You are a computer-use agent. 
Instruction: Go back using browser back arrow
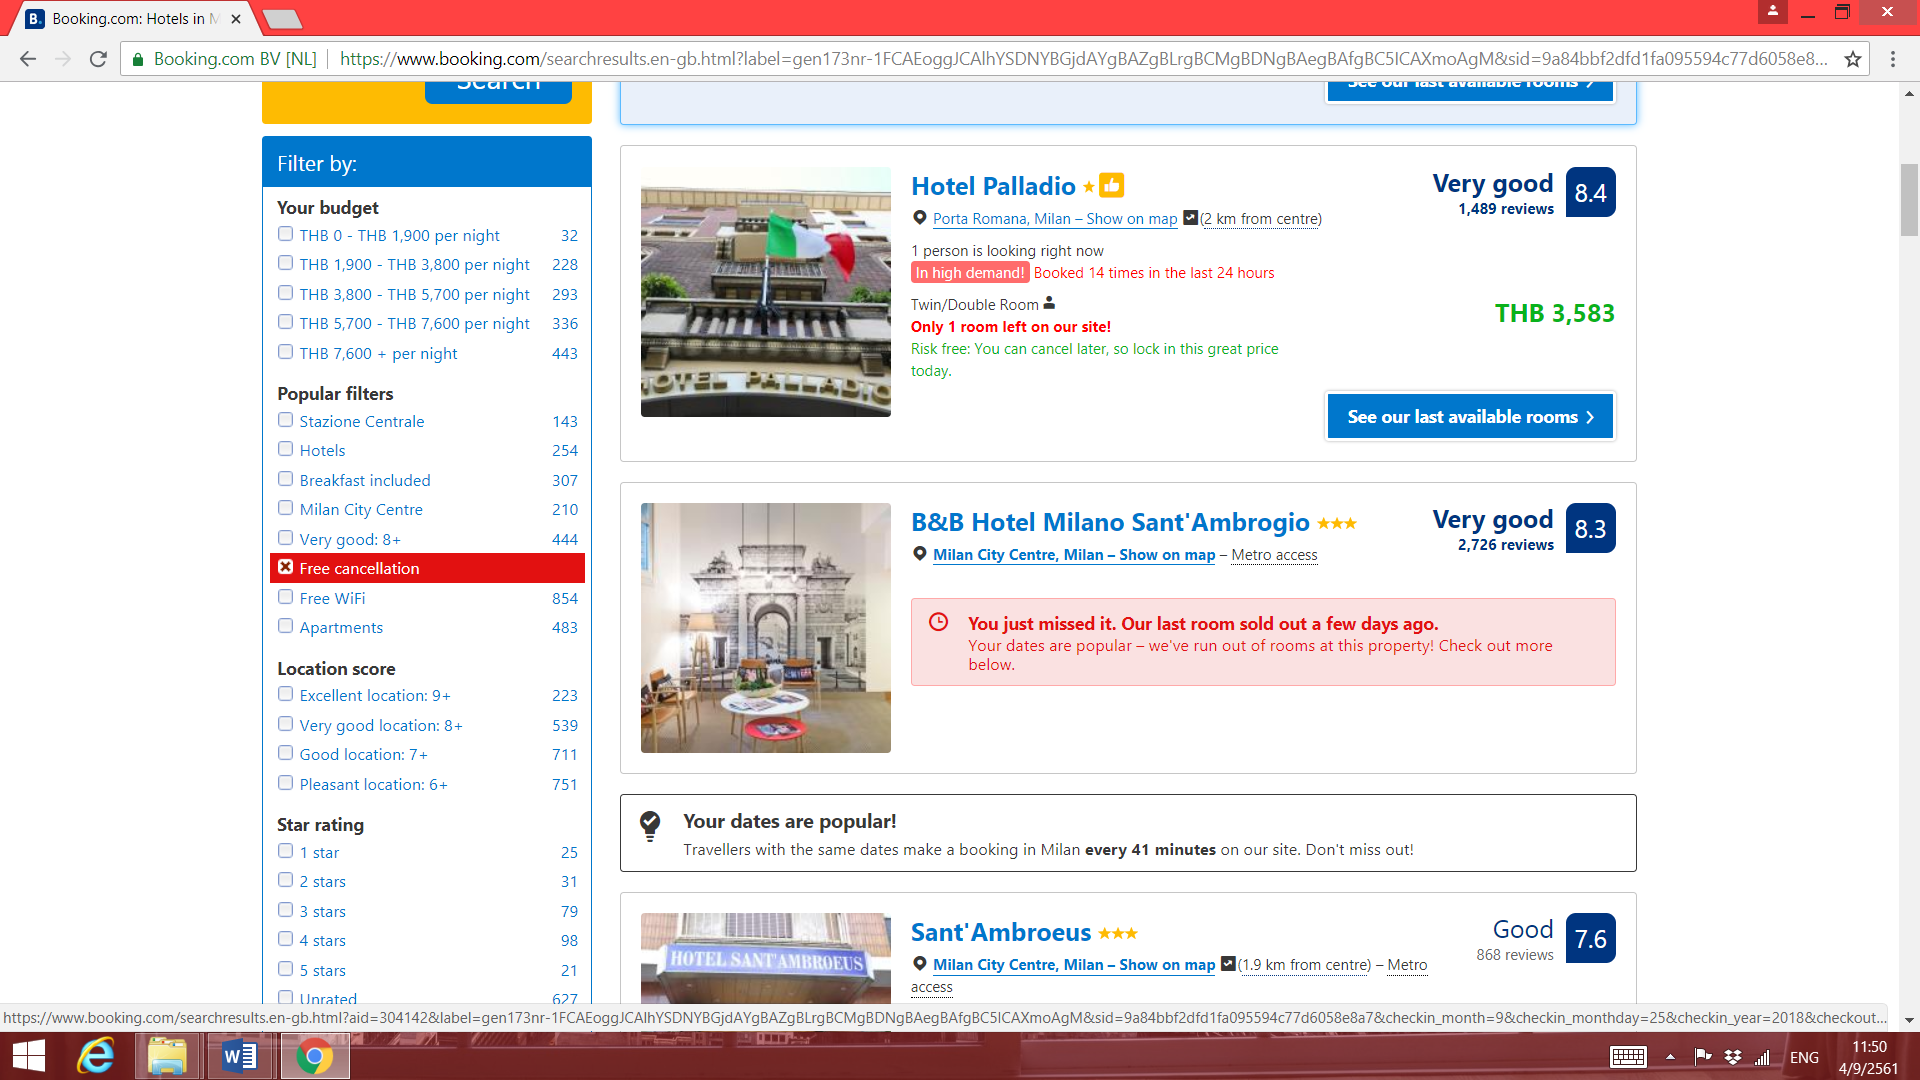28,59
